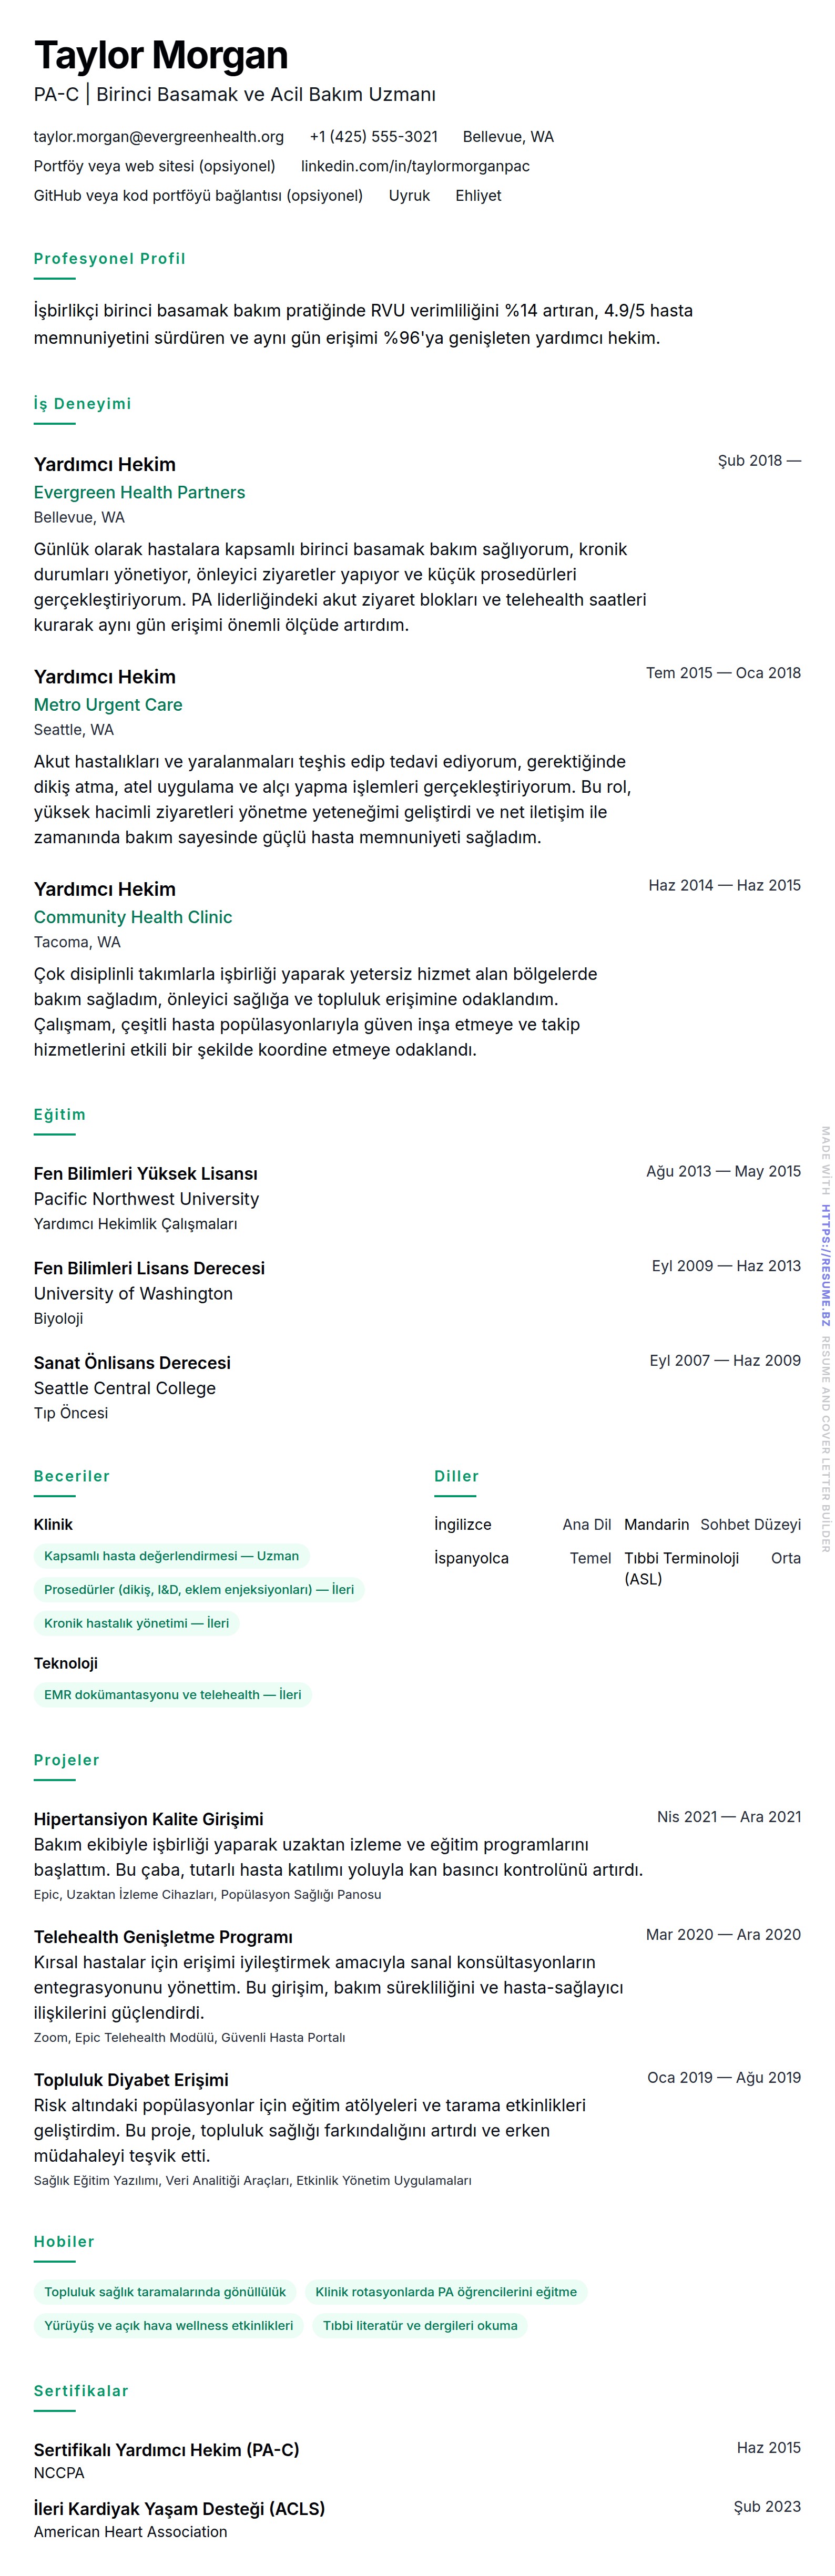The height and width of the screenshot is (2576, 835).
Task: Click the Community Health Clinic employer name
Action: click(133, 917)
